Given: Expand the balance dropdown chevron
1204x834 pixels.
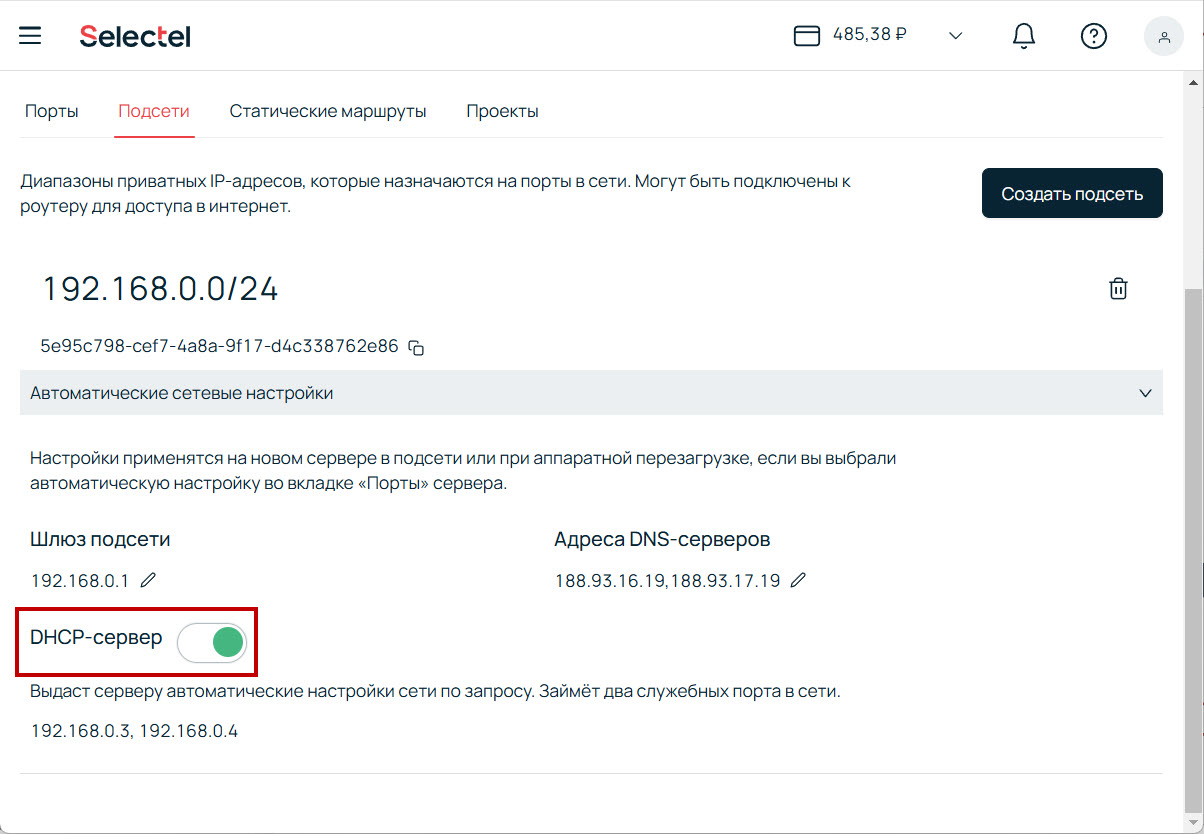Looking at the screenshot, I should pos(955,36).
